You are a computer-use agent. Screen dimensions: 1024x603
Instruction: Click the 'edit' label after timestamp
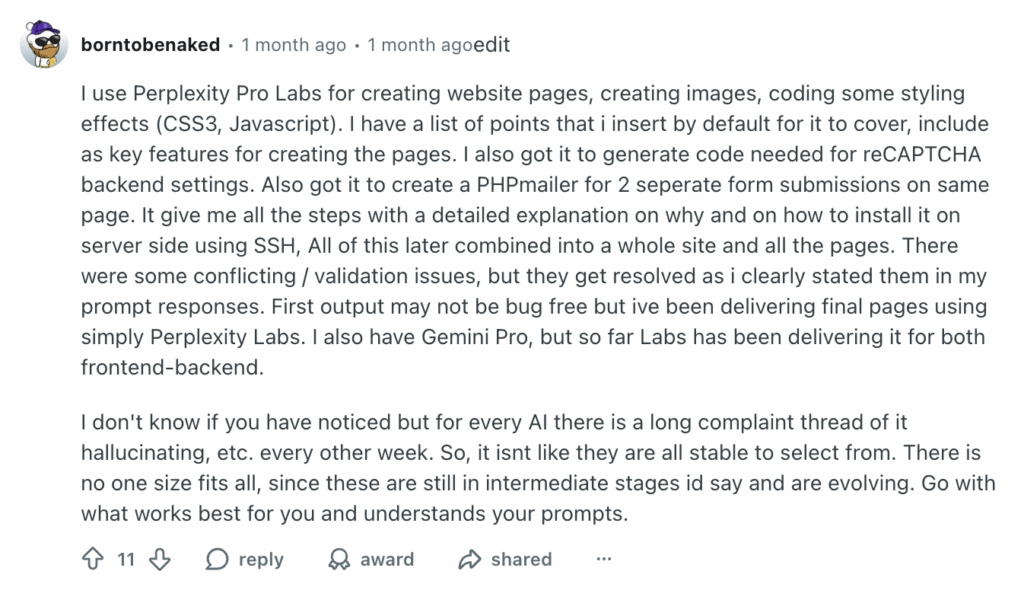(492, 45)
